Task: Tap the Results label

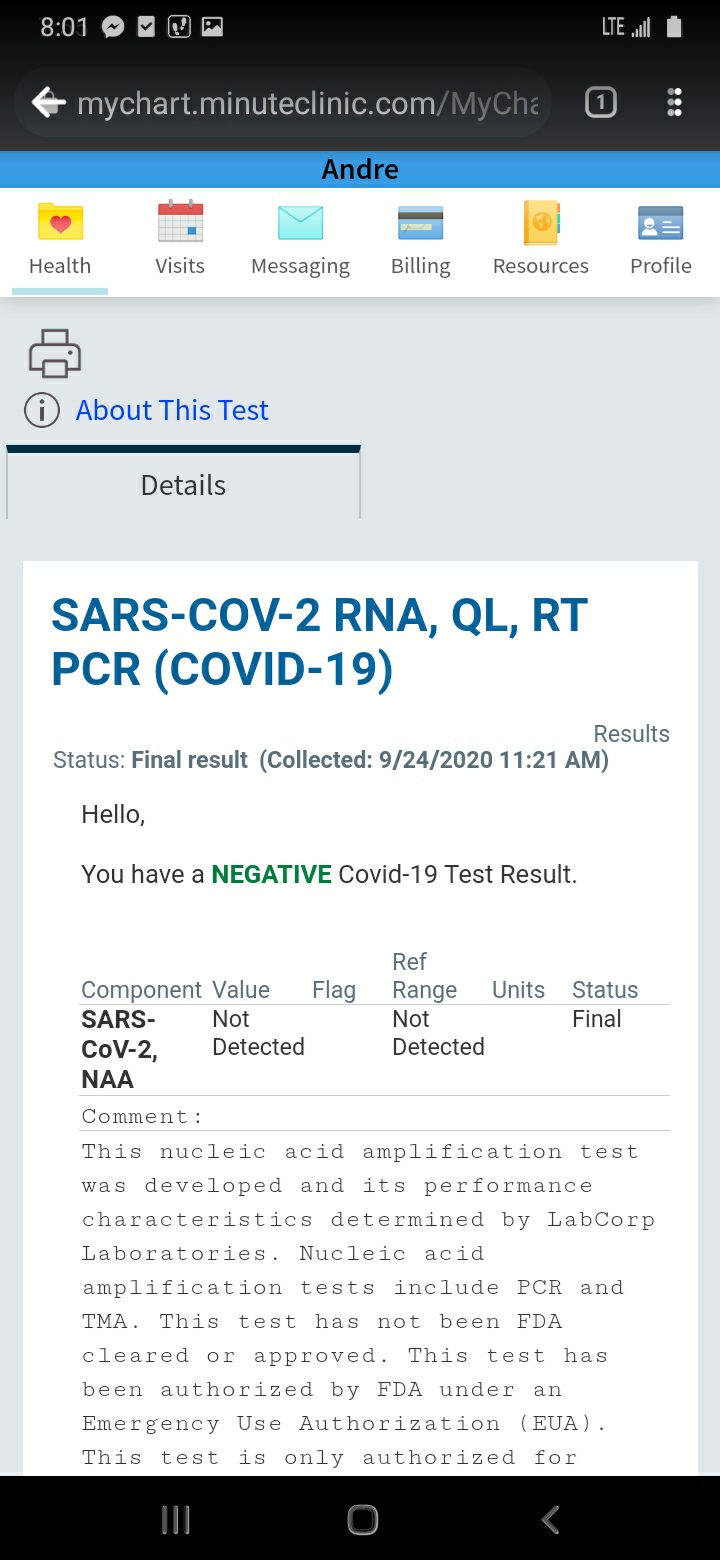Action: pos(631,733)
